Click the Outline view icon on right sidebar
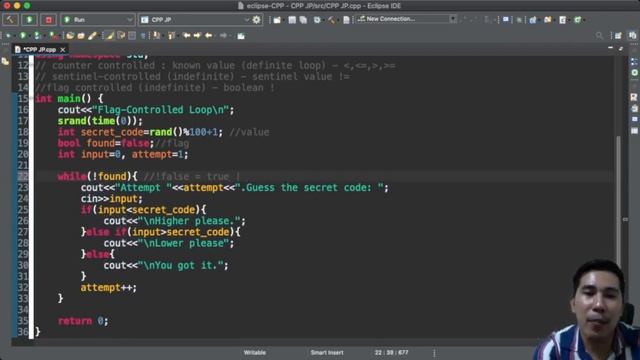This screenshot has width=640, height=360. tap(634, 62)
